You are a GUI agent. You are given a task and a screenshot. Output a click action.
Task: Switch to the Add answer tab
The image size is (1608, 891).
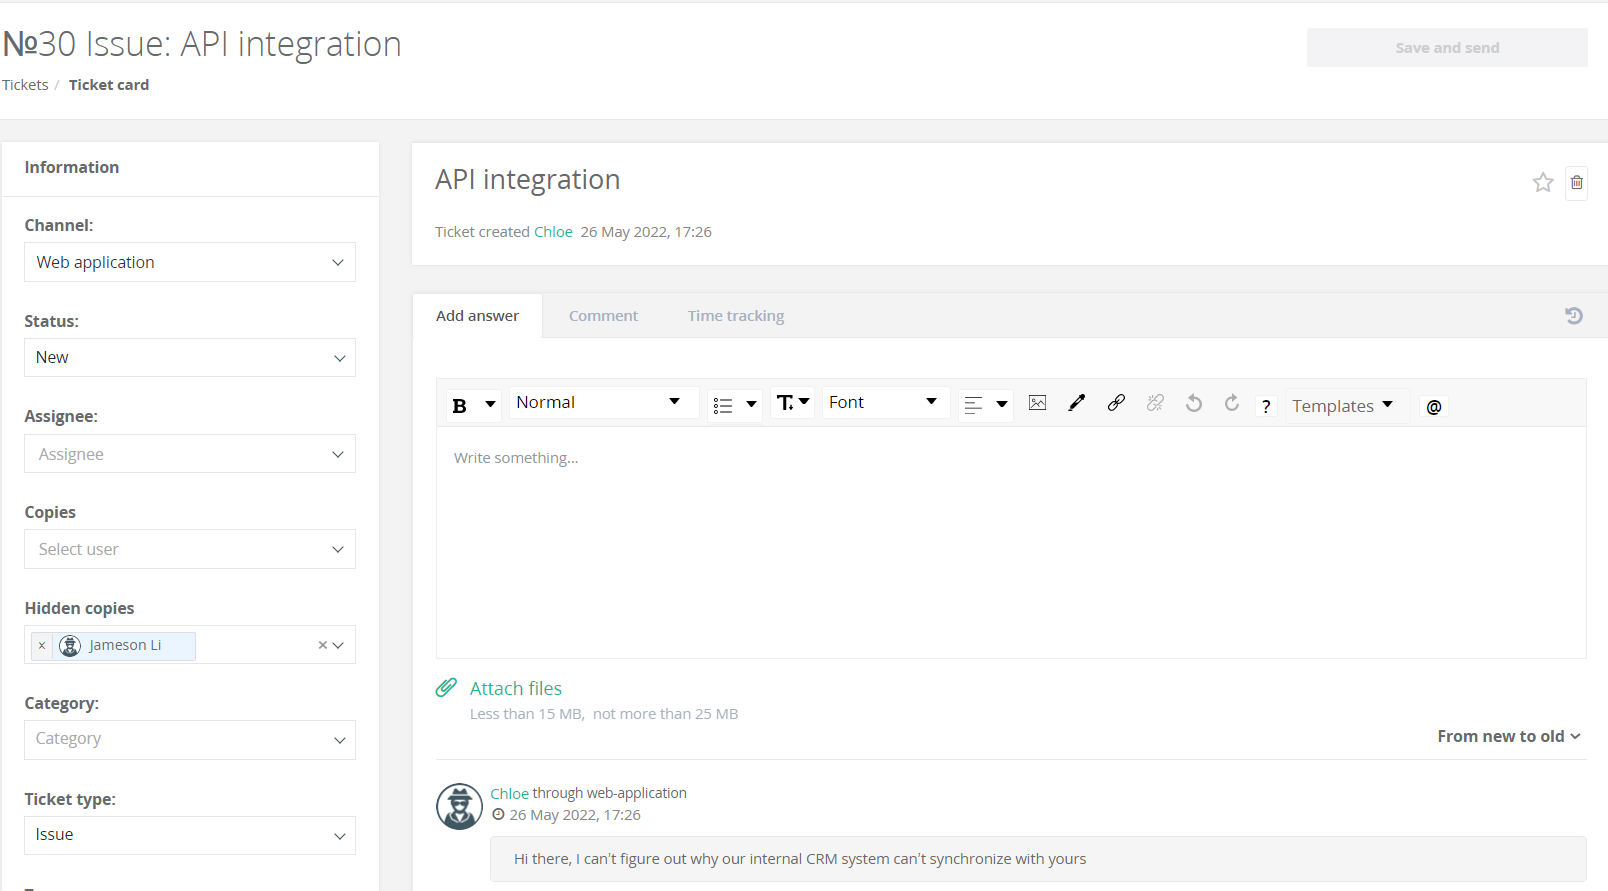tap(477, 316)
